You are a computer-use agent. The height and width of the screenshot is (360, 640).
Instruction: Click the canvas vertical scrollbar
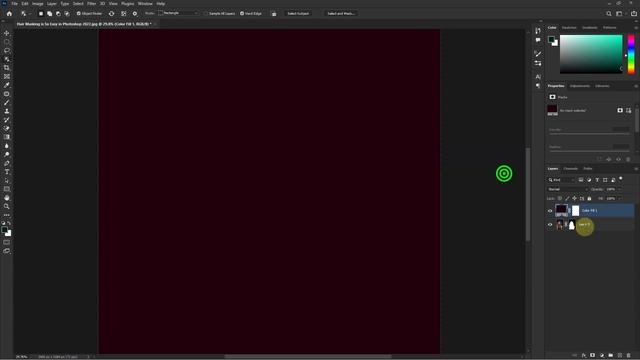click(x=528, y=194)
